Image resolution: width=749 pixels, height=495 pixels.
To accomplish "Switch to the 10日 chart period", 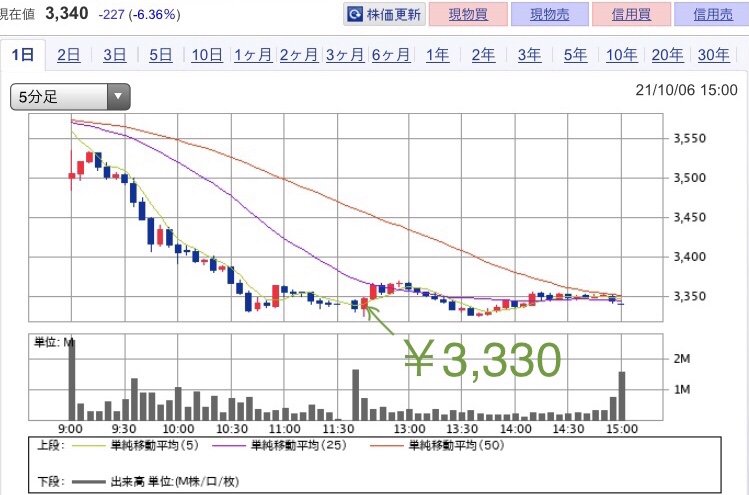I will coord(207,55).
